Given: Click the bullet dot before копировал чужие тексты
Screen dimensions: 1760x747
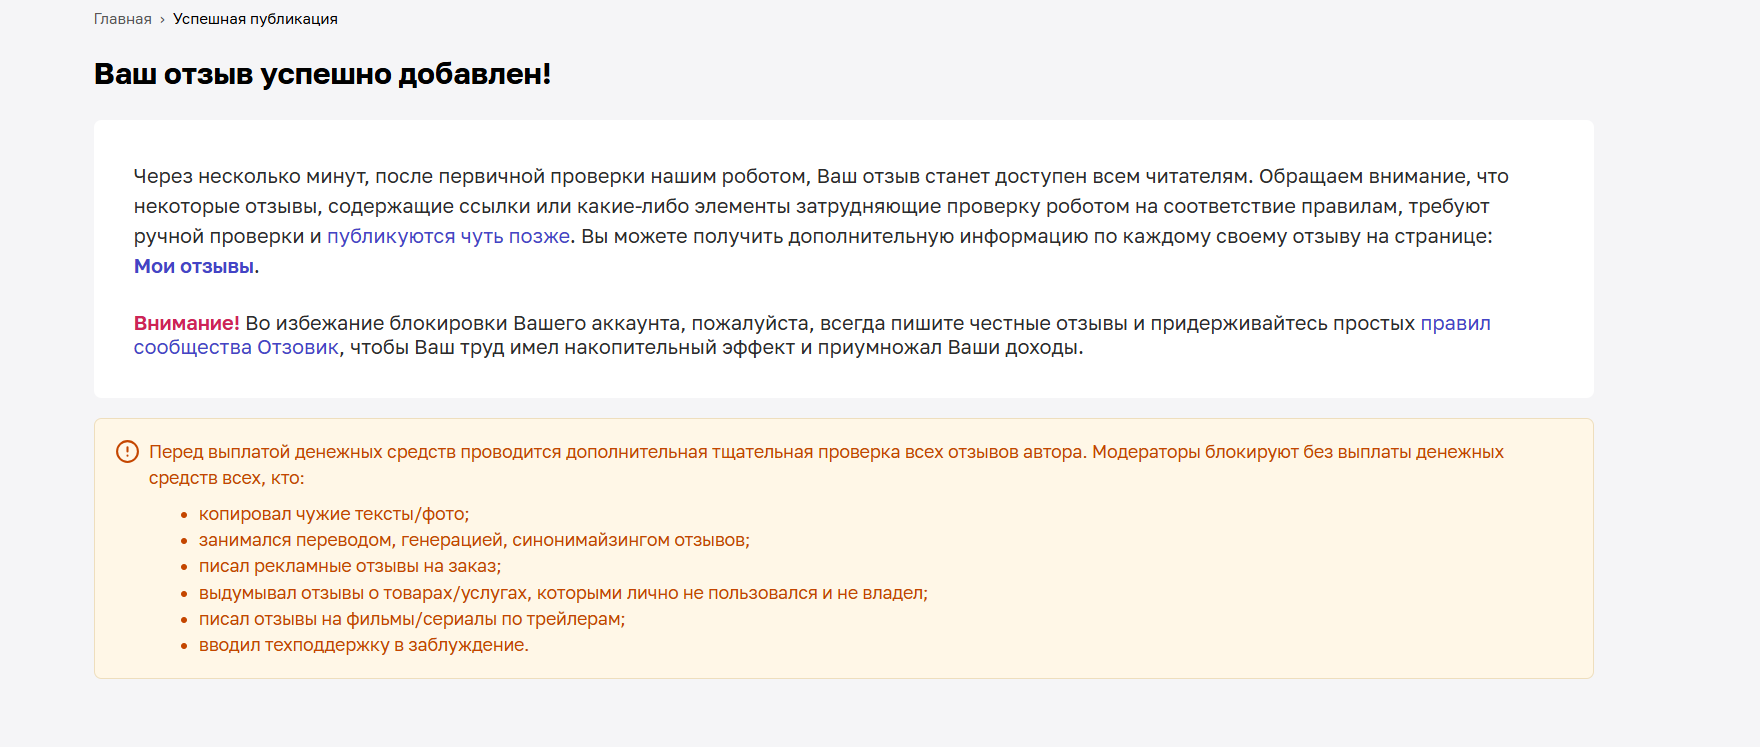Looking at the screenshot, I should 184,515.
